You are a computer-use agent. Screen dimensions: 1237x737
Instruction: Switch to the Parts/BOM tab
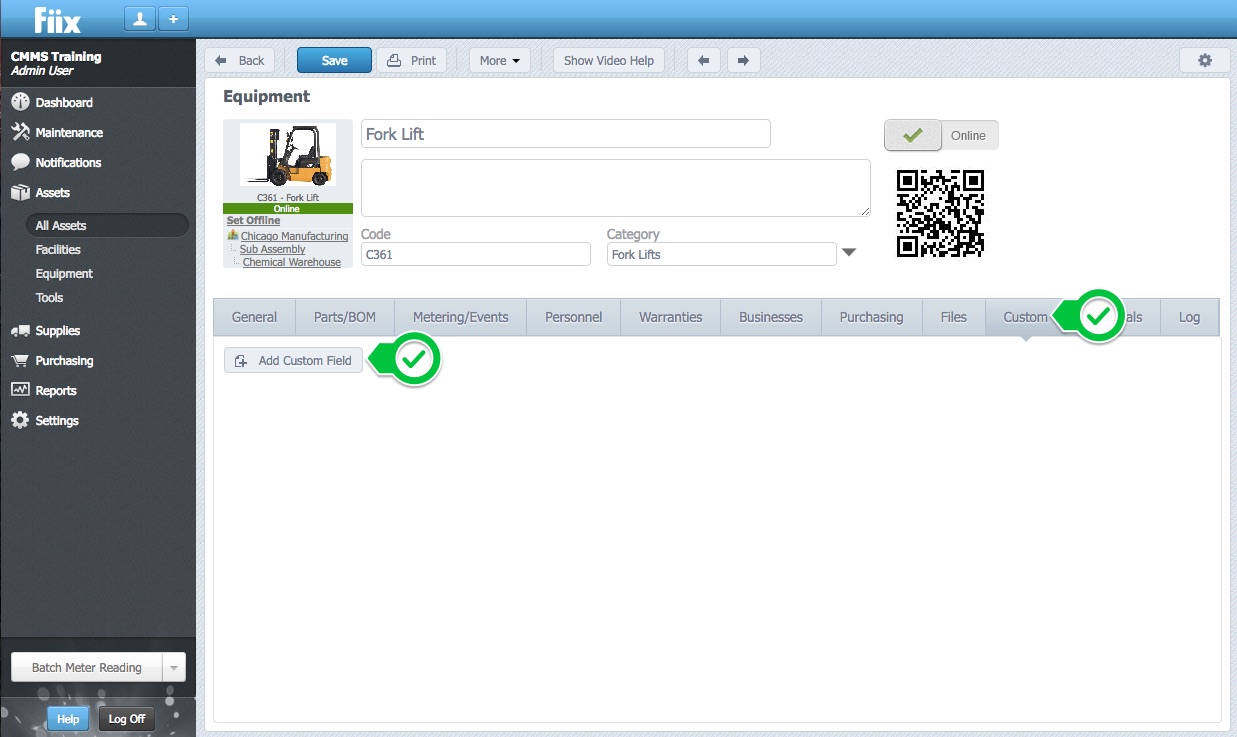[x=345, y=317]
